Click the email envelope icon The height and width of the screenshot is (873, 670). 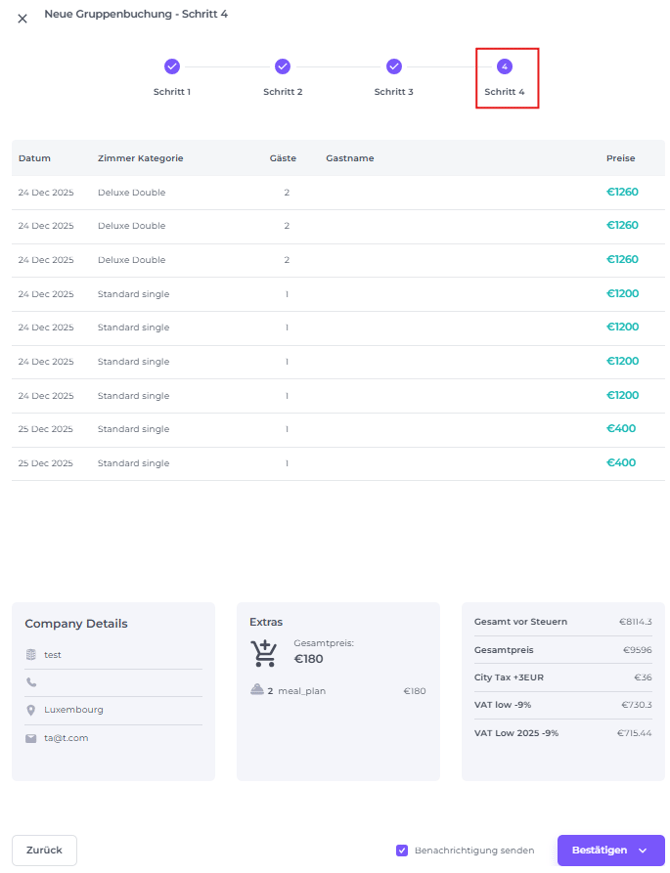click(32, 738)
